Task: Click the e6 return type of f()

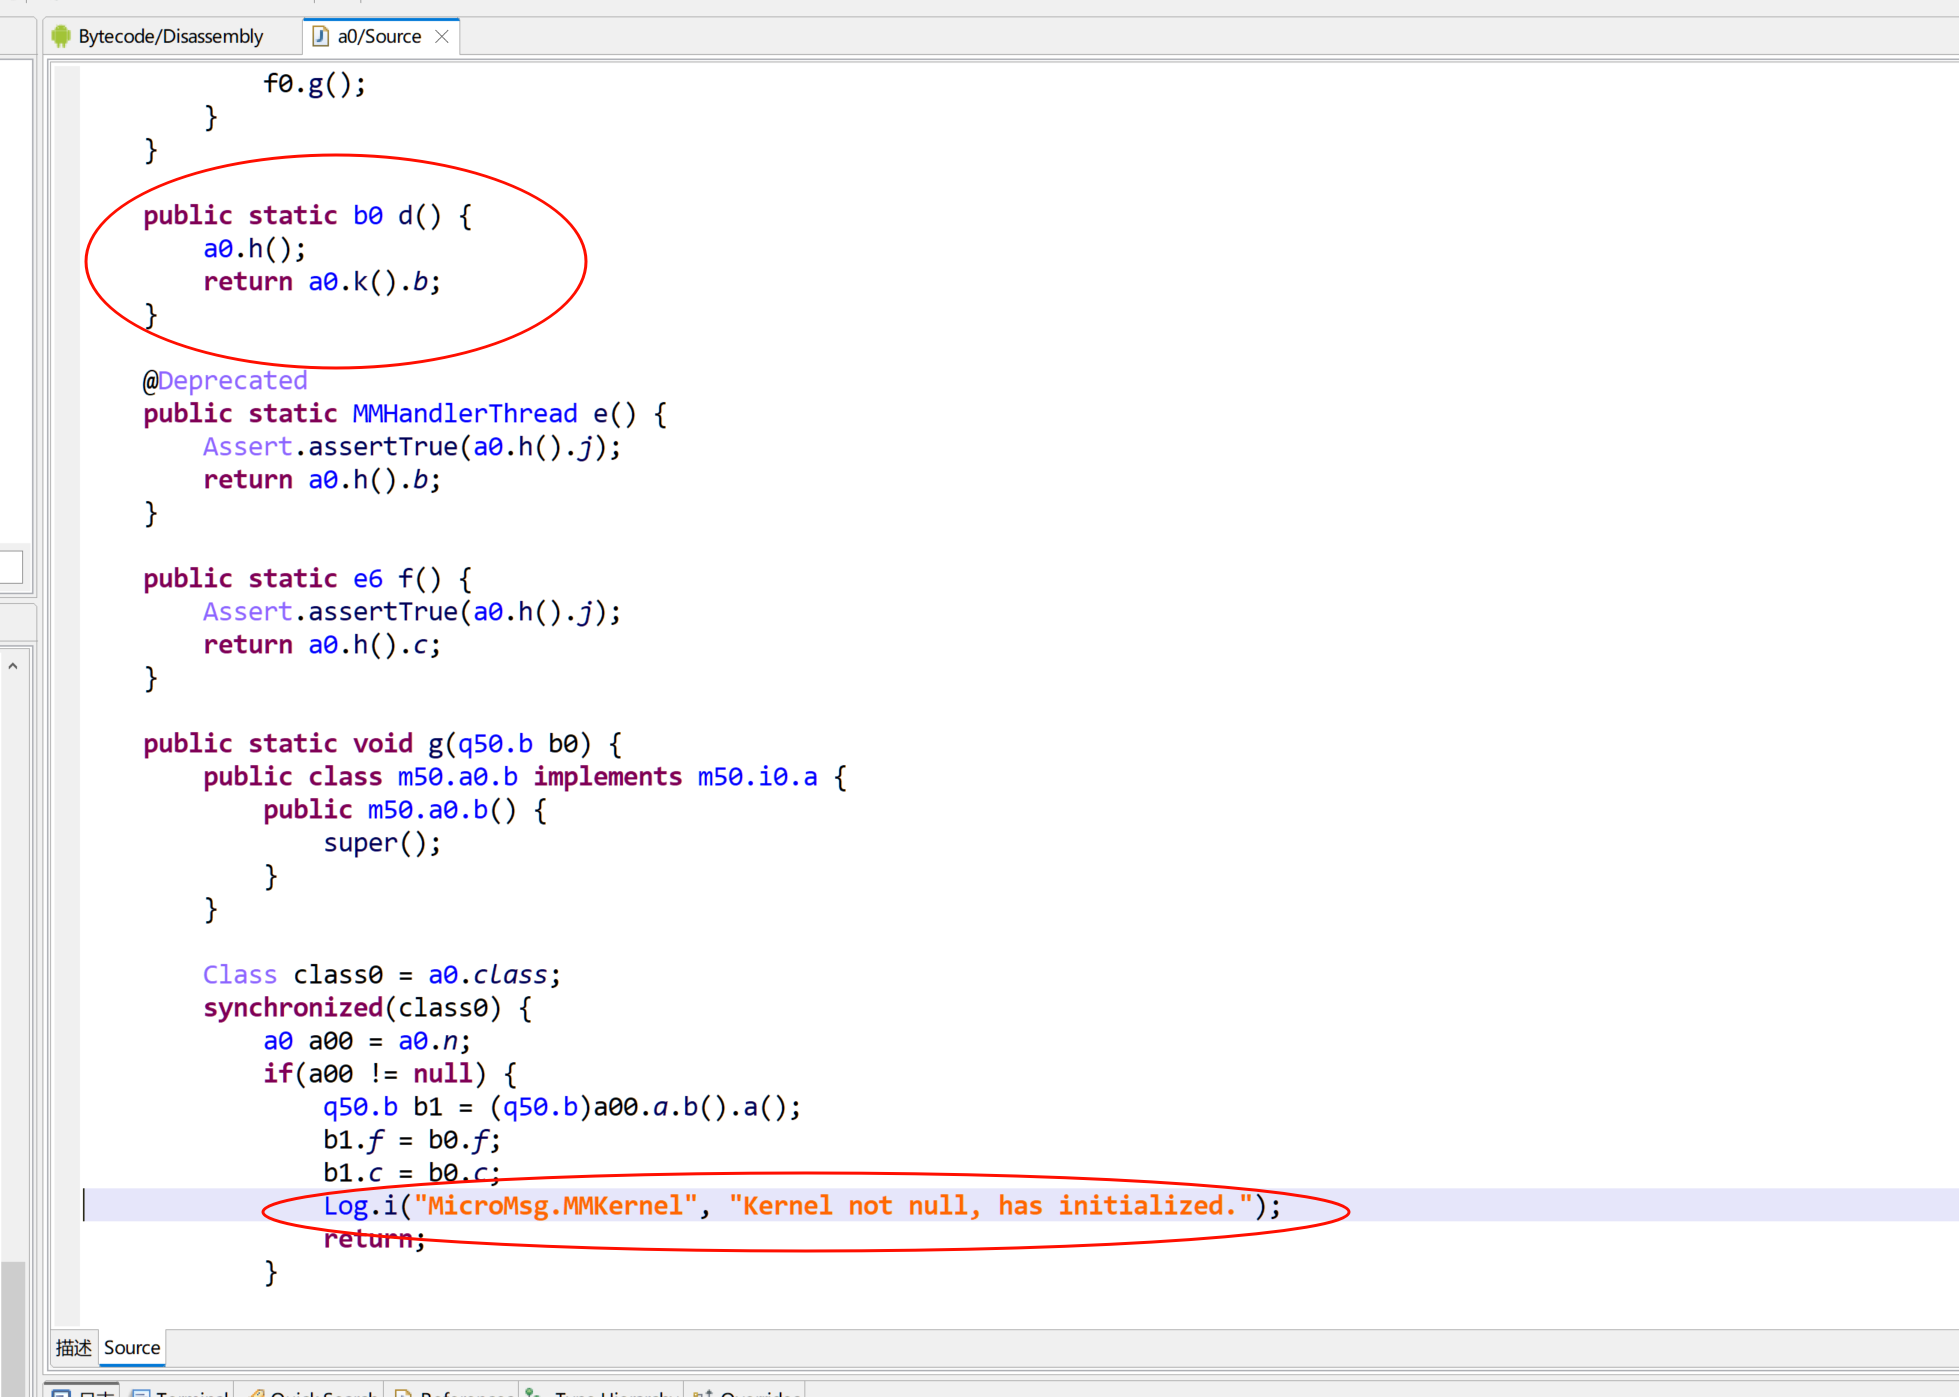Action: (x=368, y=579)
